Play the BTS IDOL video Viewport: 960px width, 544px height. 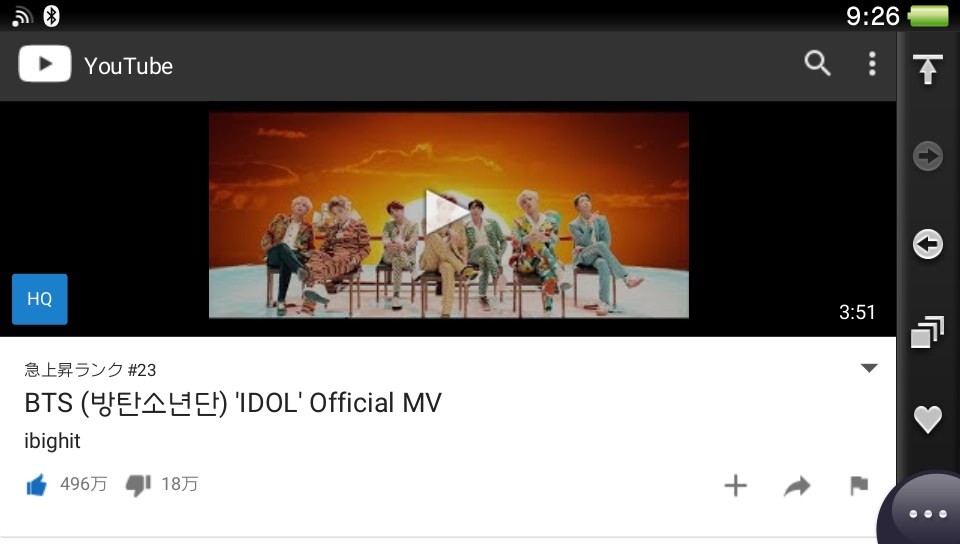coord(448,212)
